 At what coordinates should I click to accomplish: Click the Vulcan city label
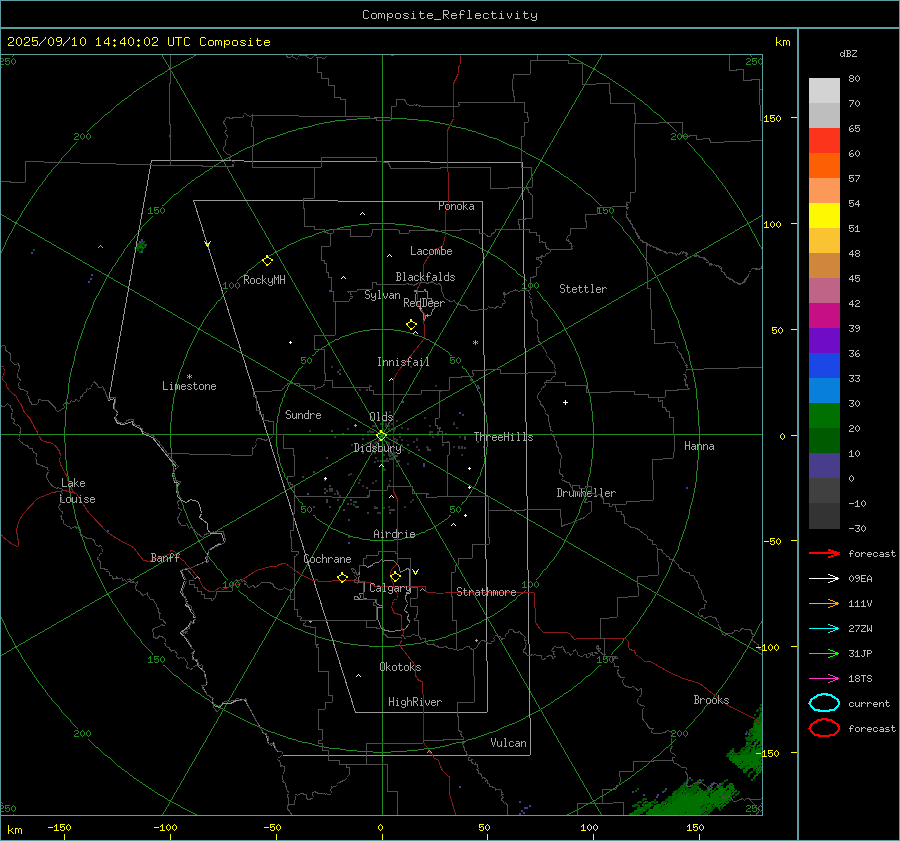pos(508,743)
